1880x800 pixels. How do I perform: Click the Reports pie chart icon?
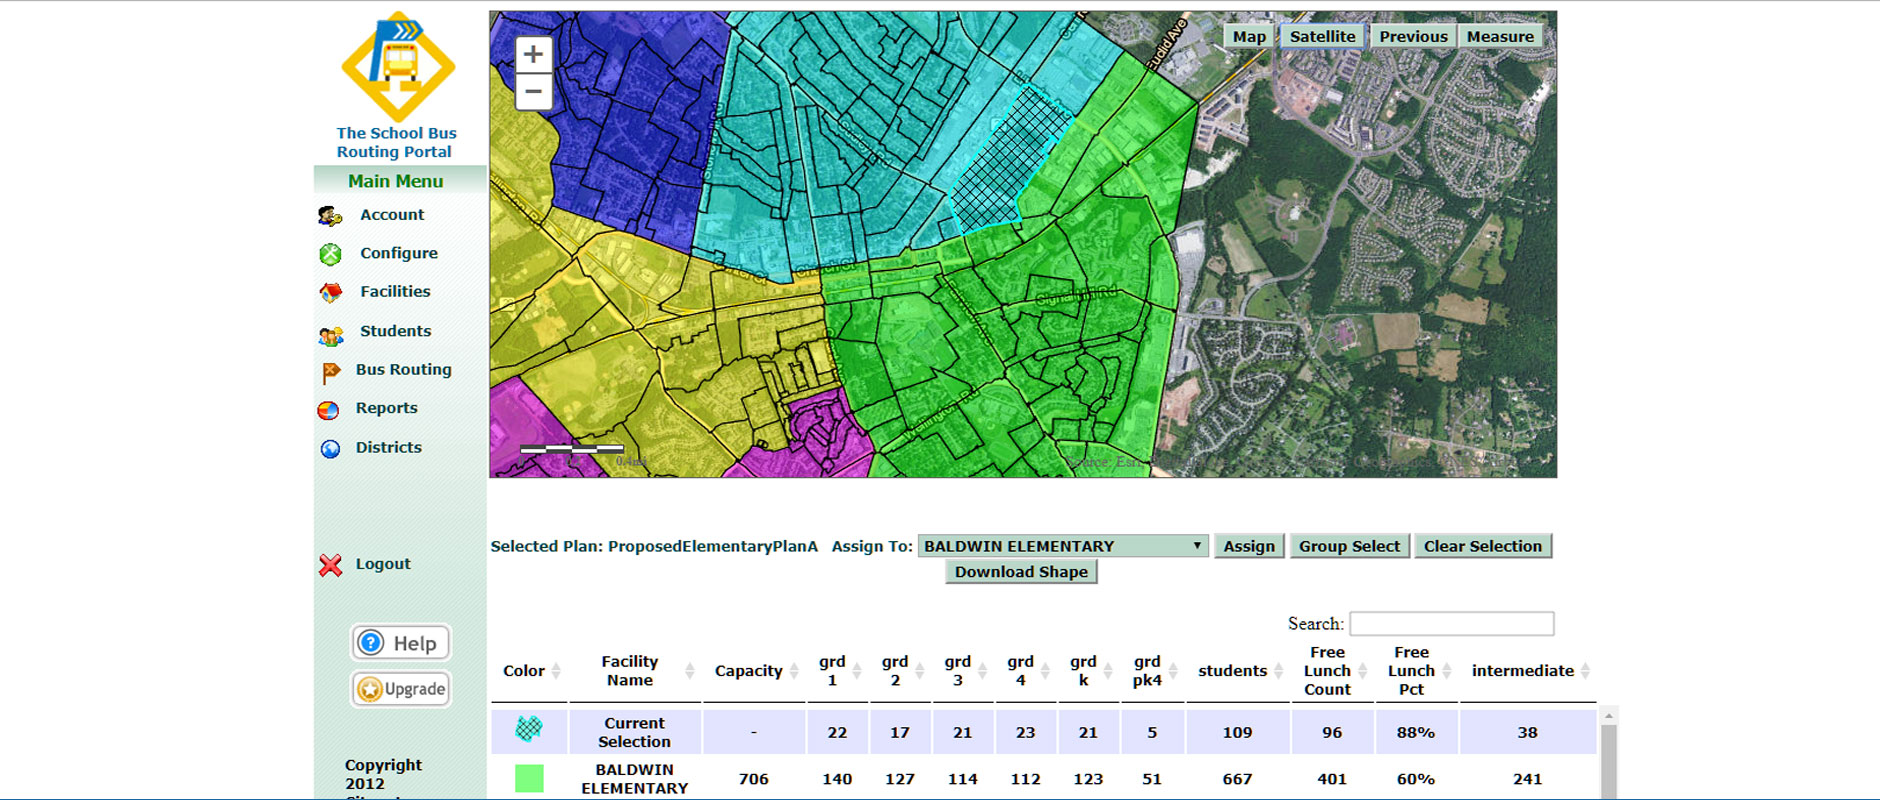pos(328,410)
